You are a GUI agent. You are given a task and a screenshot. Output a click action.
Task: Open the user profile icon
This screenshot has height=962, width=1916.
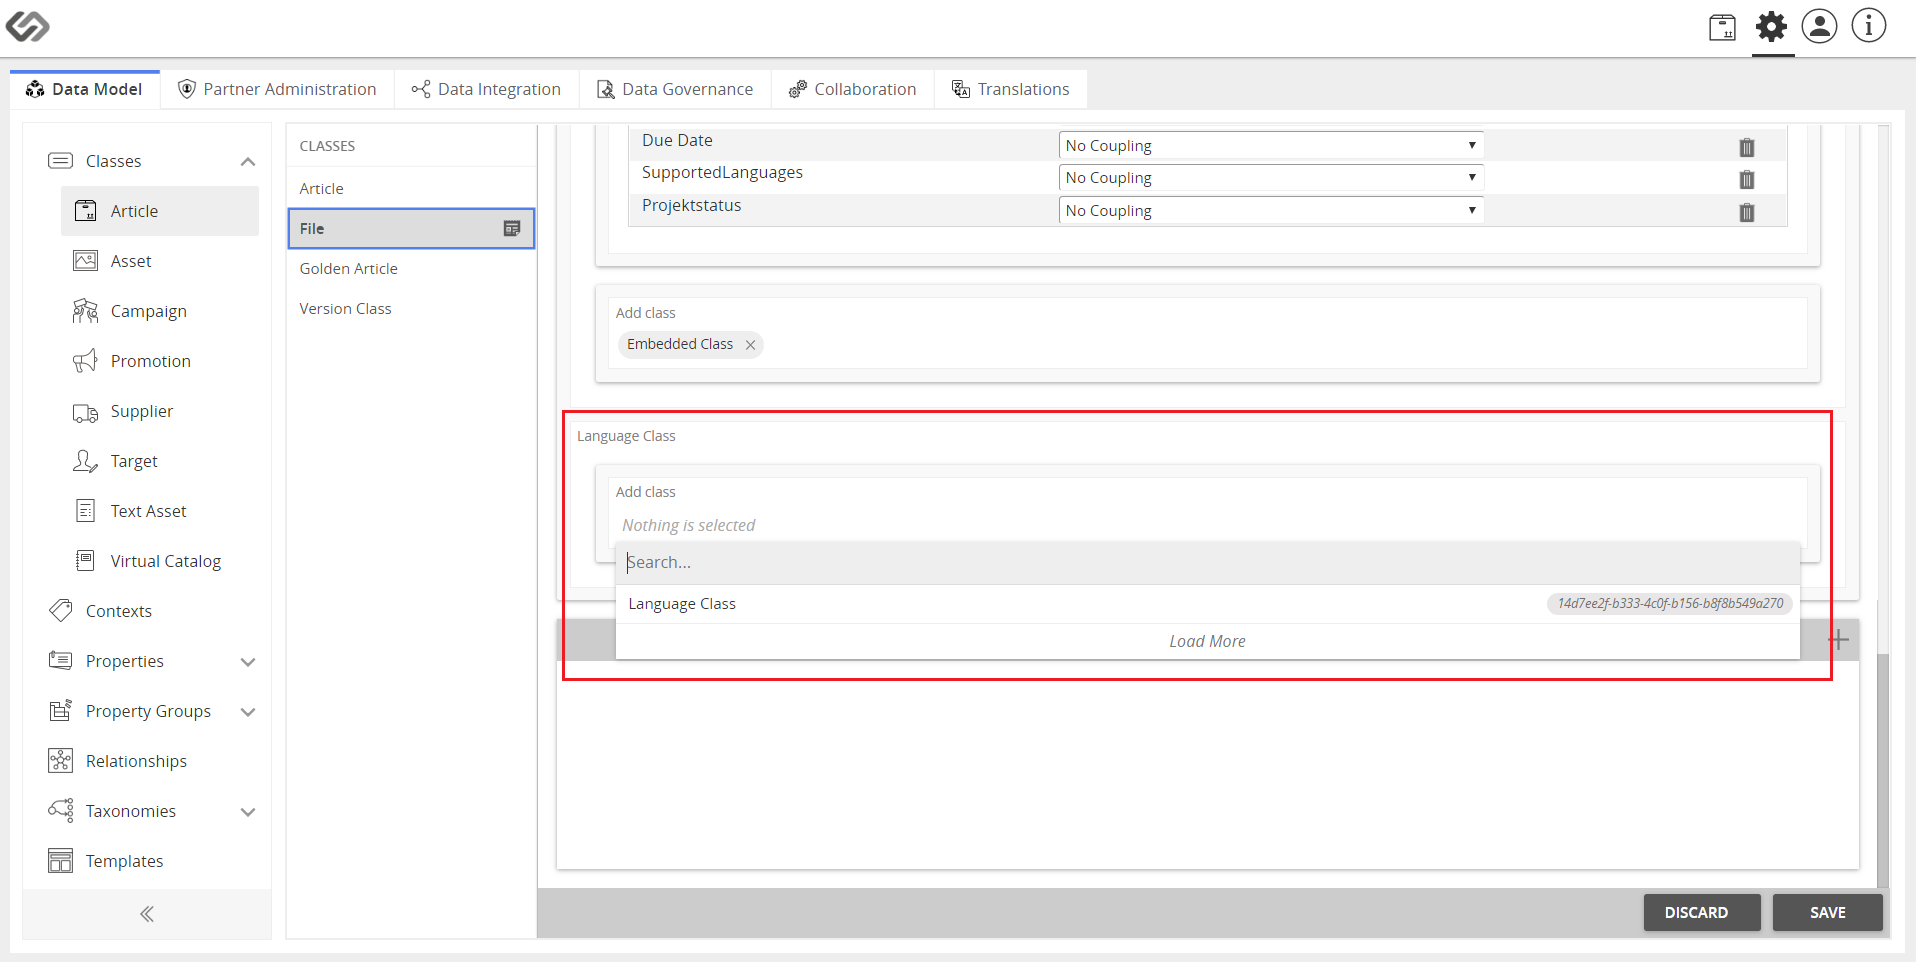[x=1819, y=26]
